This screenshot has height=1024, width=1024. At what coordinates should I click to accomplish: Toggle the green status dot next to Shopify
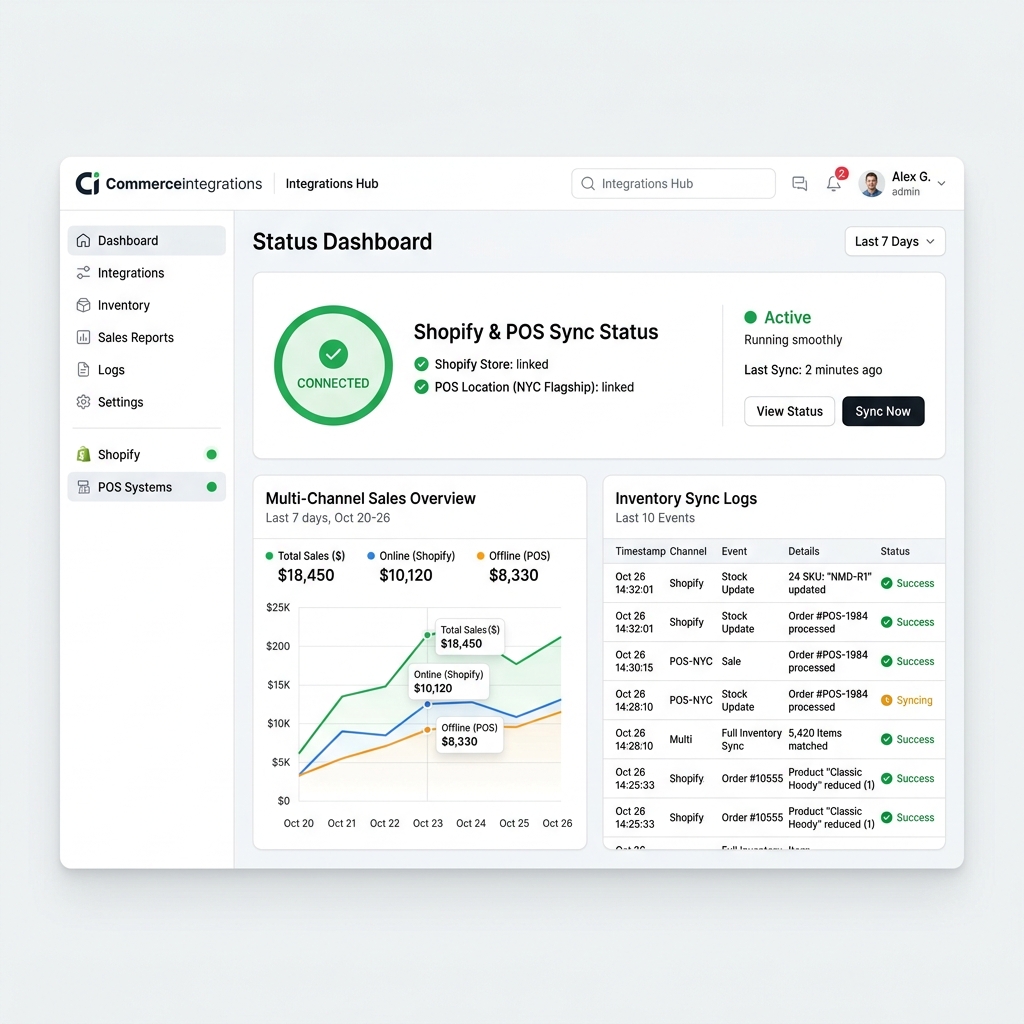[x=211, y=453]
